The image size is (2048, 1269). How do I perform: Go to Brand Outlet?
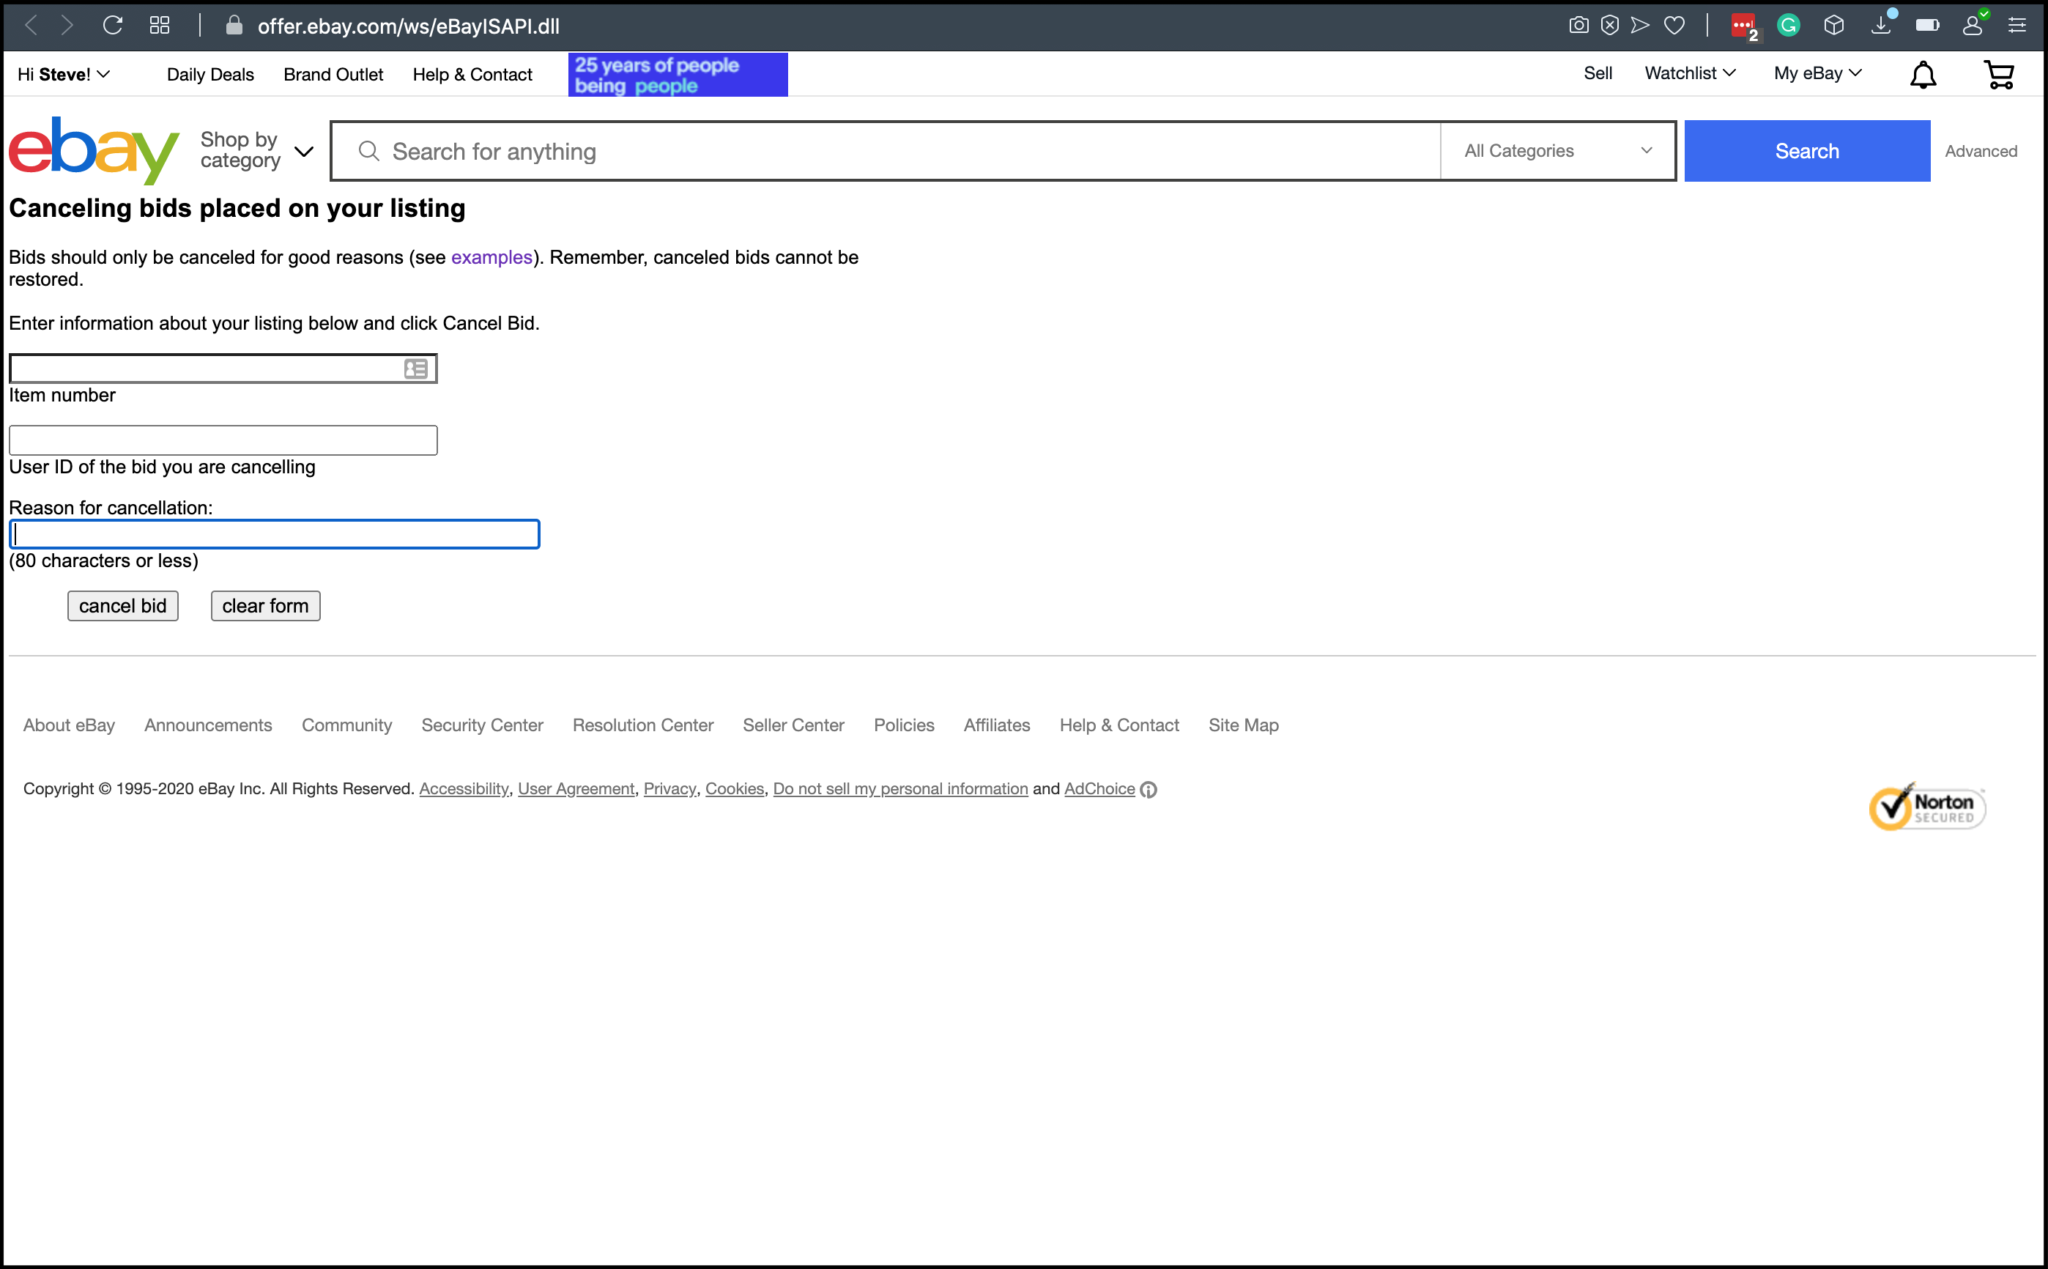point(333,75)
